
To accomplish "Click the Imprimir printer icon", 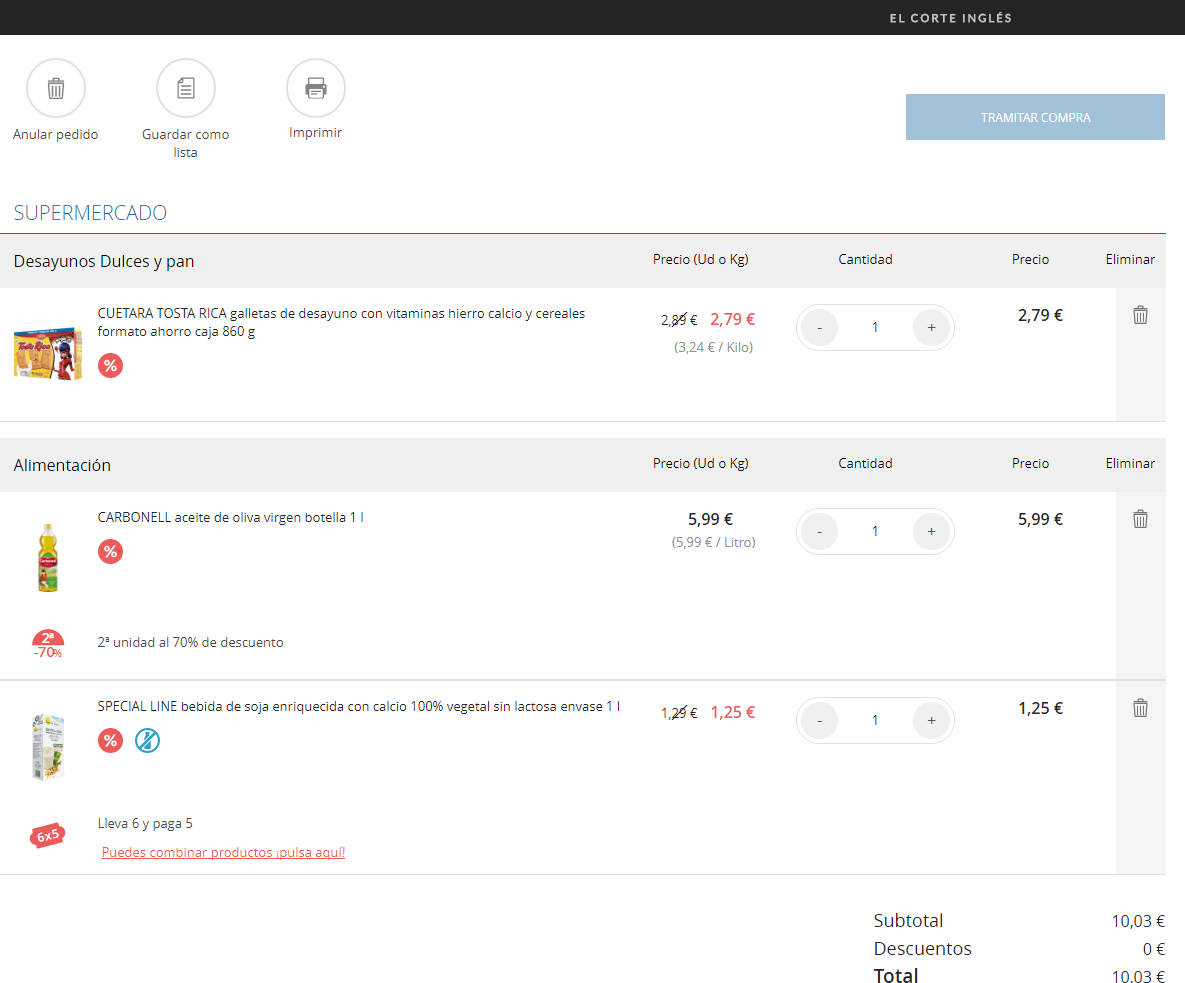I will (316, 89).
